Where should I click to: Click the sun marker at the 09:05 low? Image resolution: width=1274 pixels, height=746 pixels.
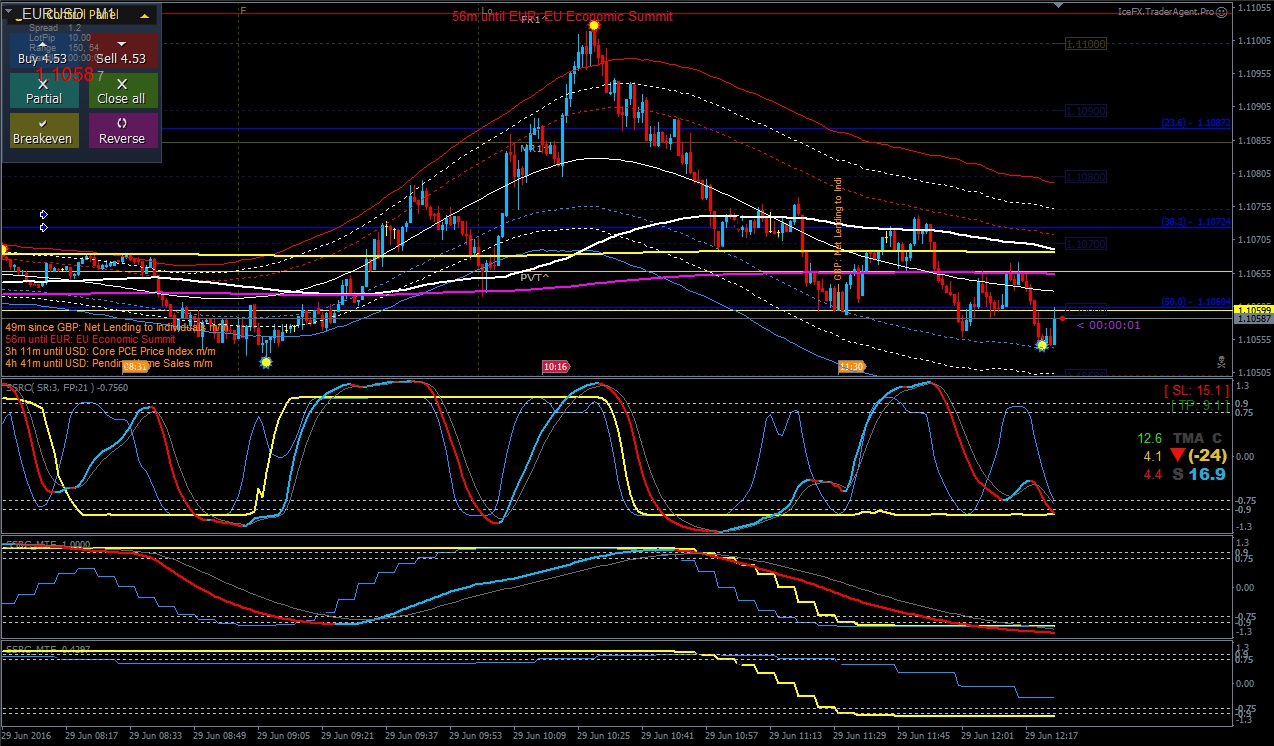pos(266,363)
